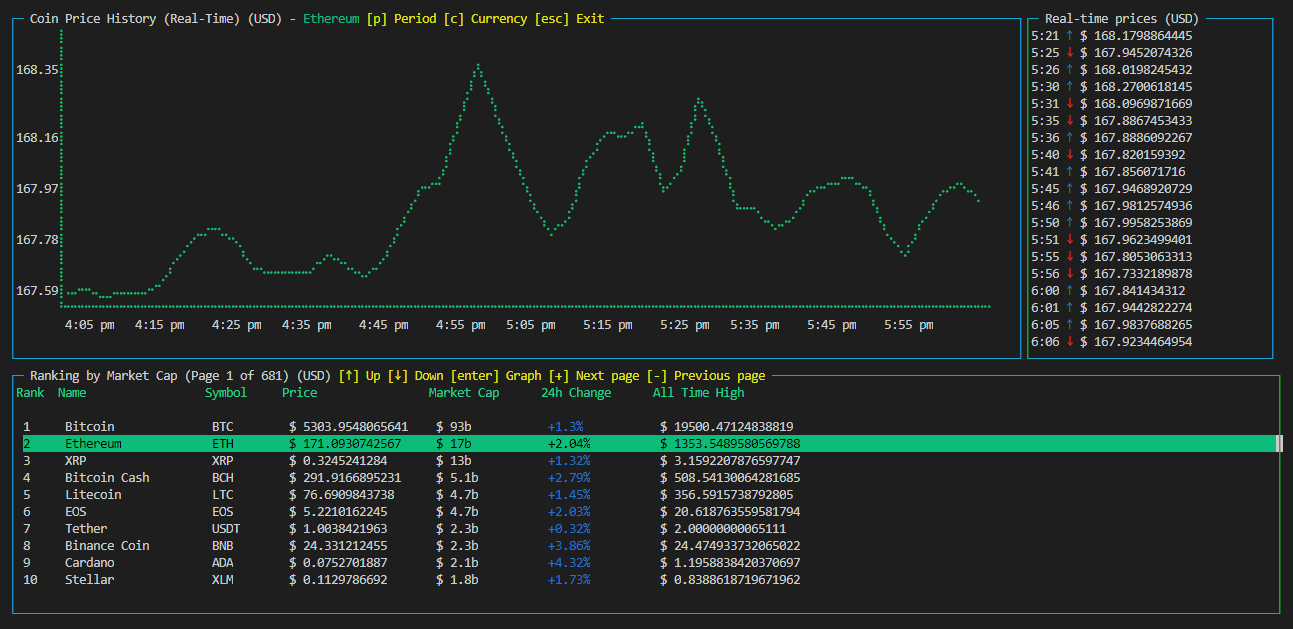Click the [esc] Exit shortcut label

coord(570,19)
